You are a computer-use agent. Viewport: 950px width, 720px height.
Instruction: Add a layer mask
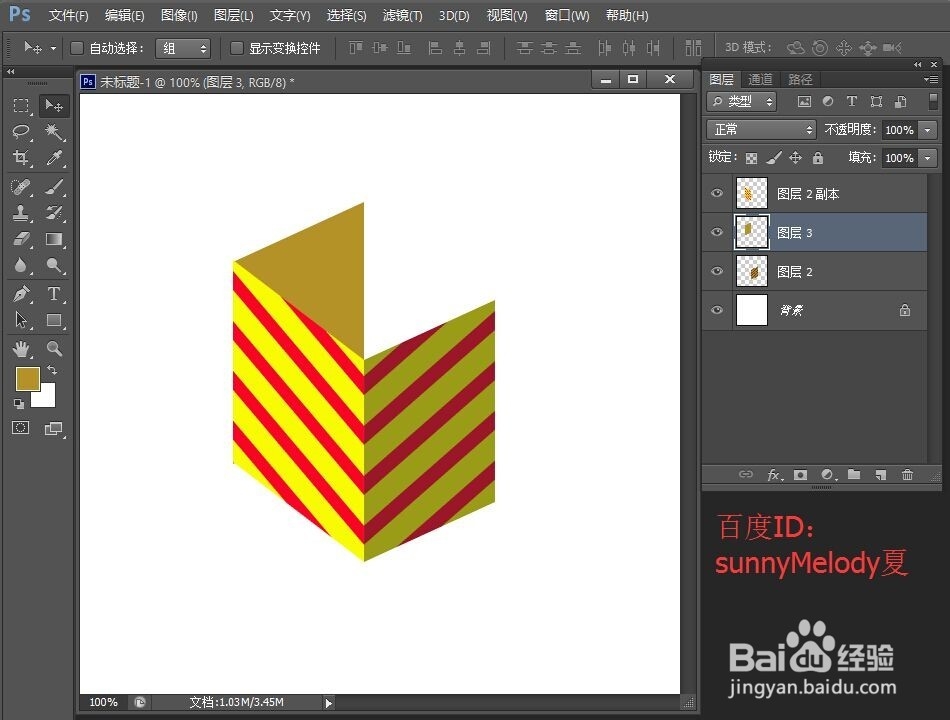point(800,475)
